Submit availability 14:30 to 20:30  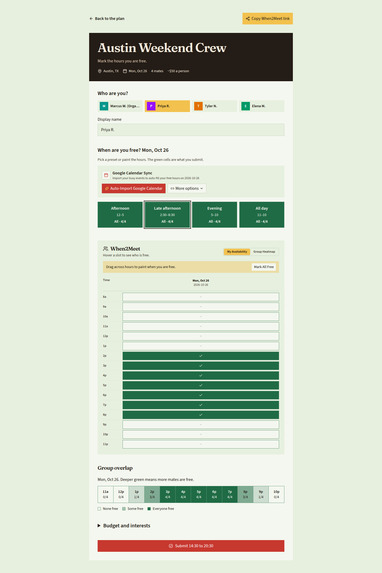191,546
